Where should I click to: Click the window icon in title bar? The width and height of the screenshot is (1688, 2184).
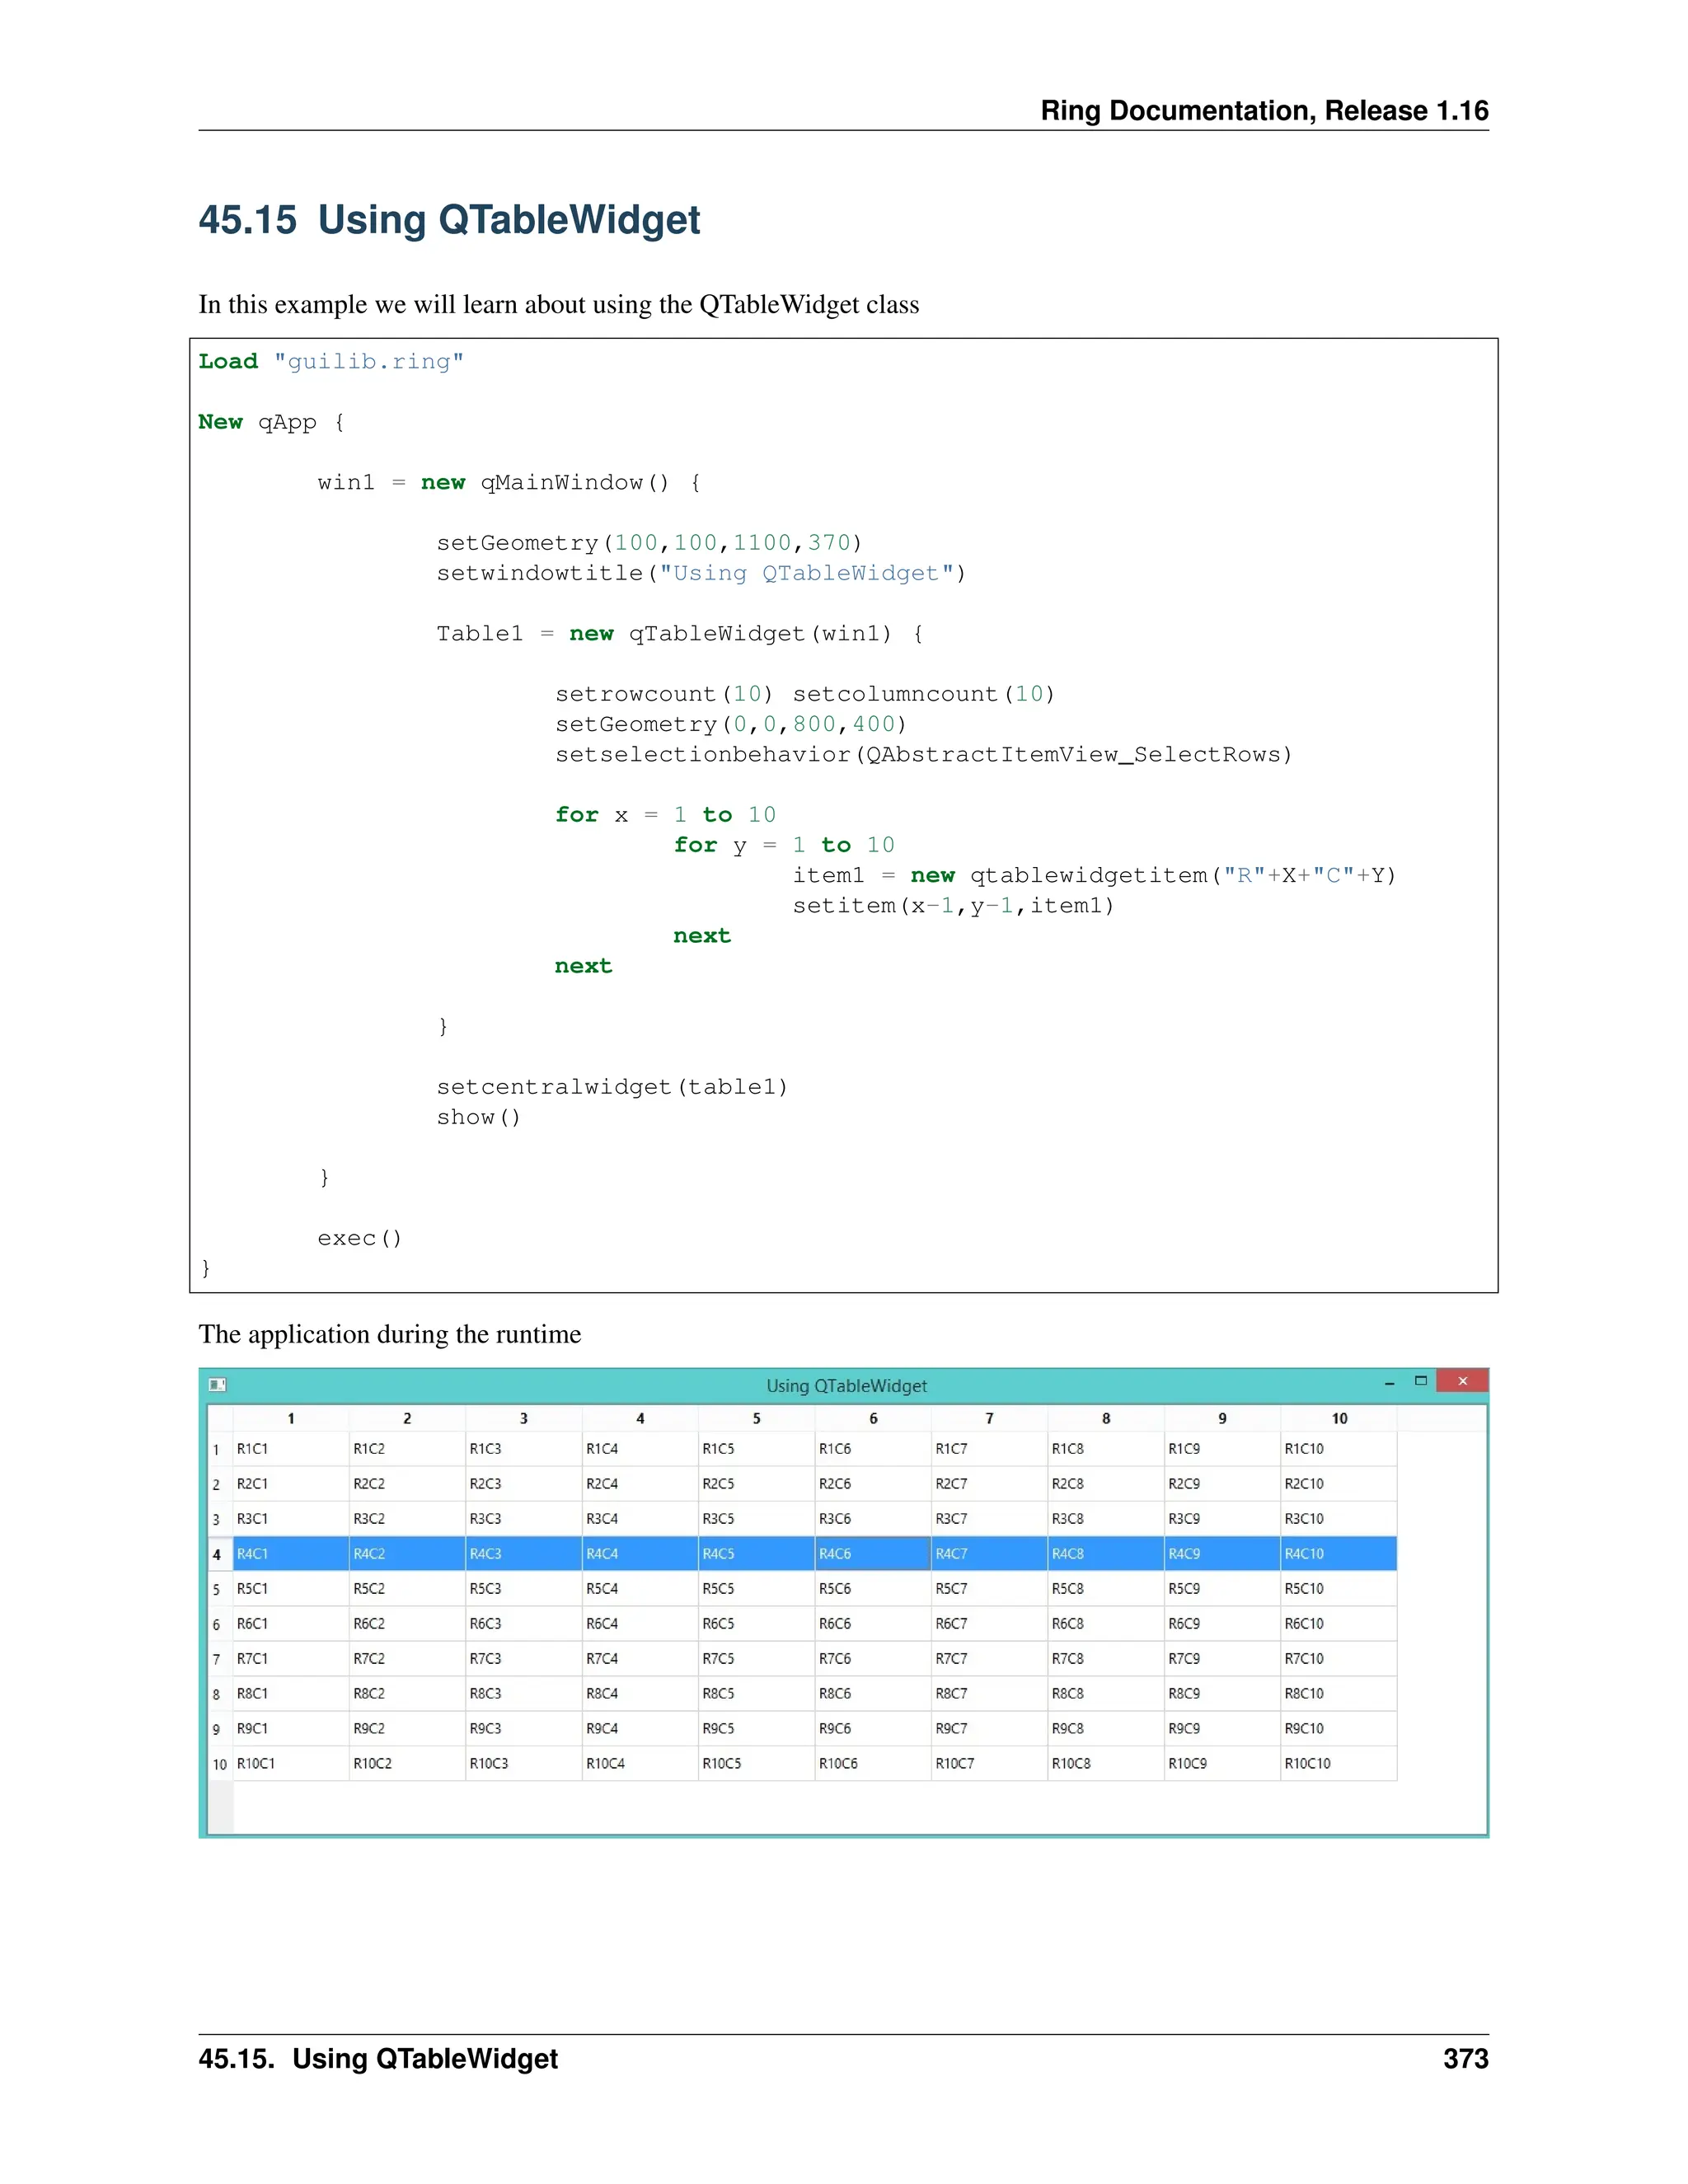[217, 1384]
